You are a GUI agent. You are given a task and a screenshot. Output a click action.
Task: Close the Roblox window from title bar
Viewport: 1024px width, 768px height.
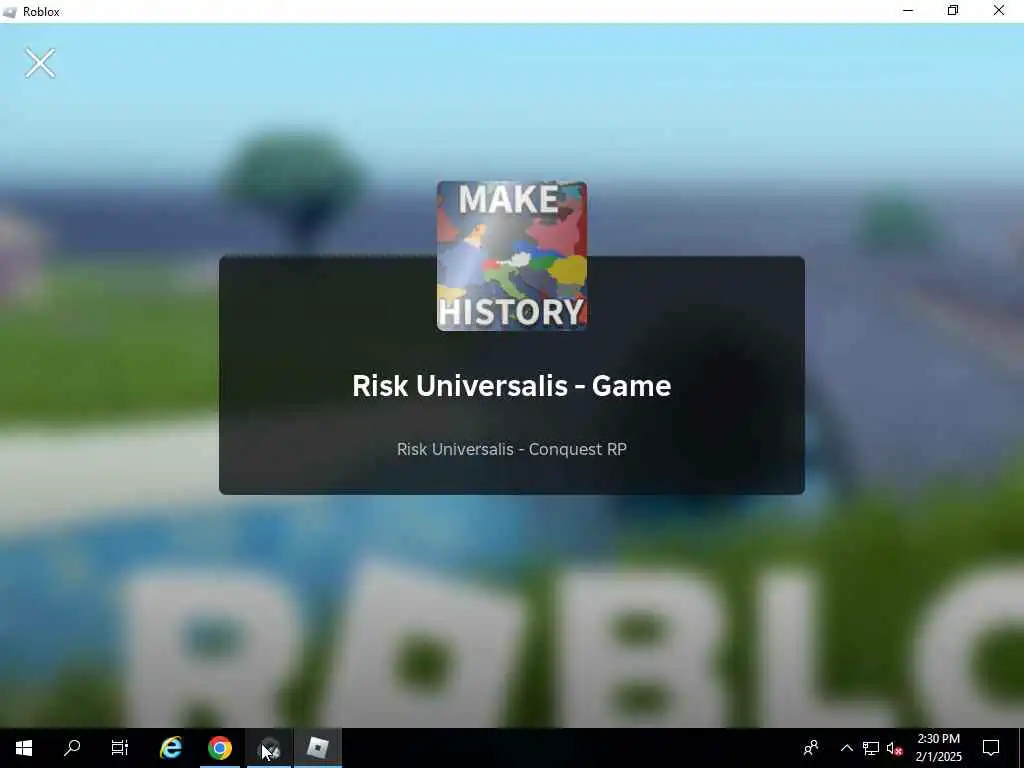999,10
